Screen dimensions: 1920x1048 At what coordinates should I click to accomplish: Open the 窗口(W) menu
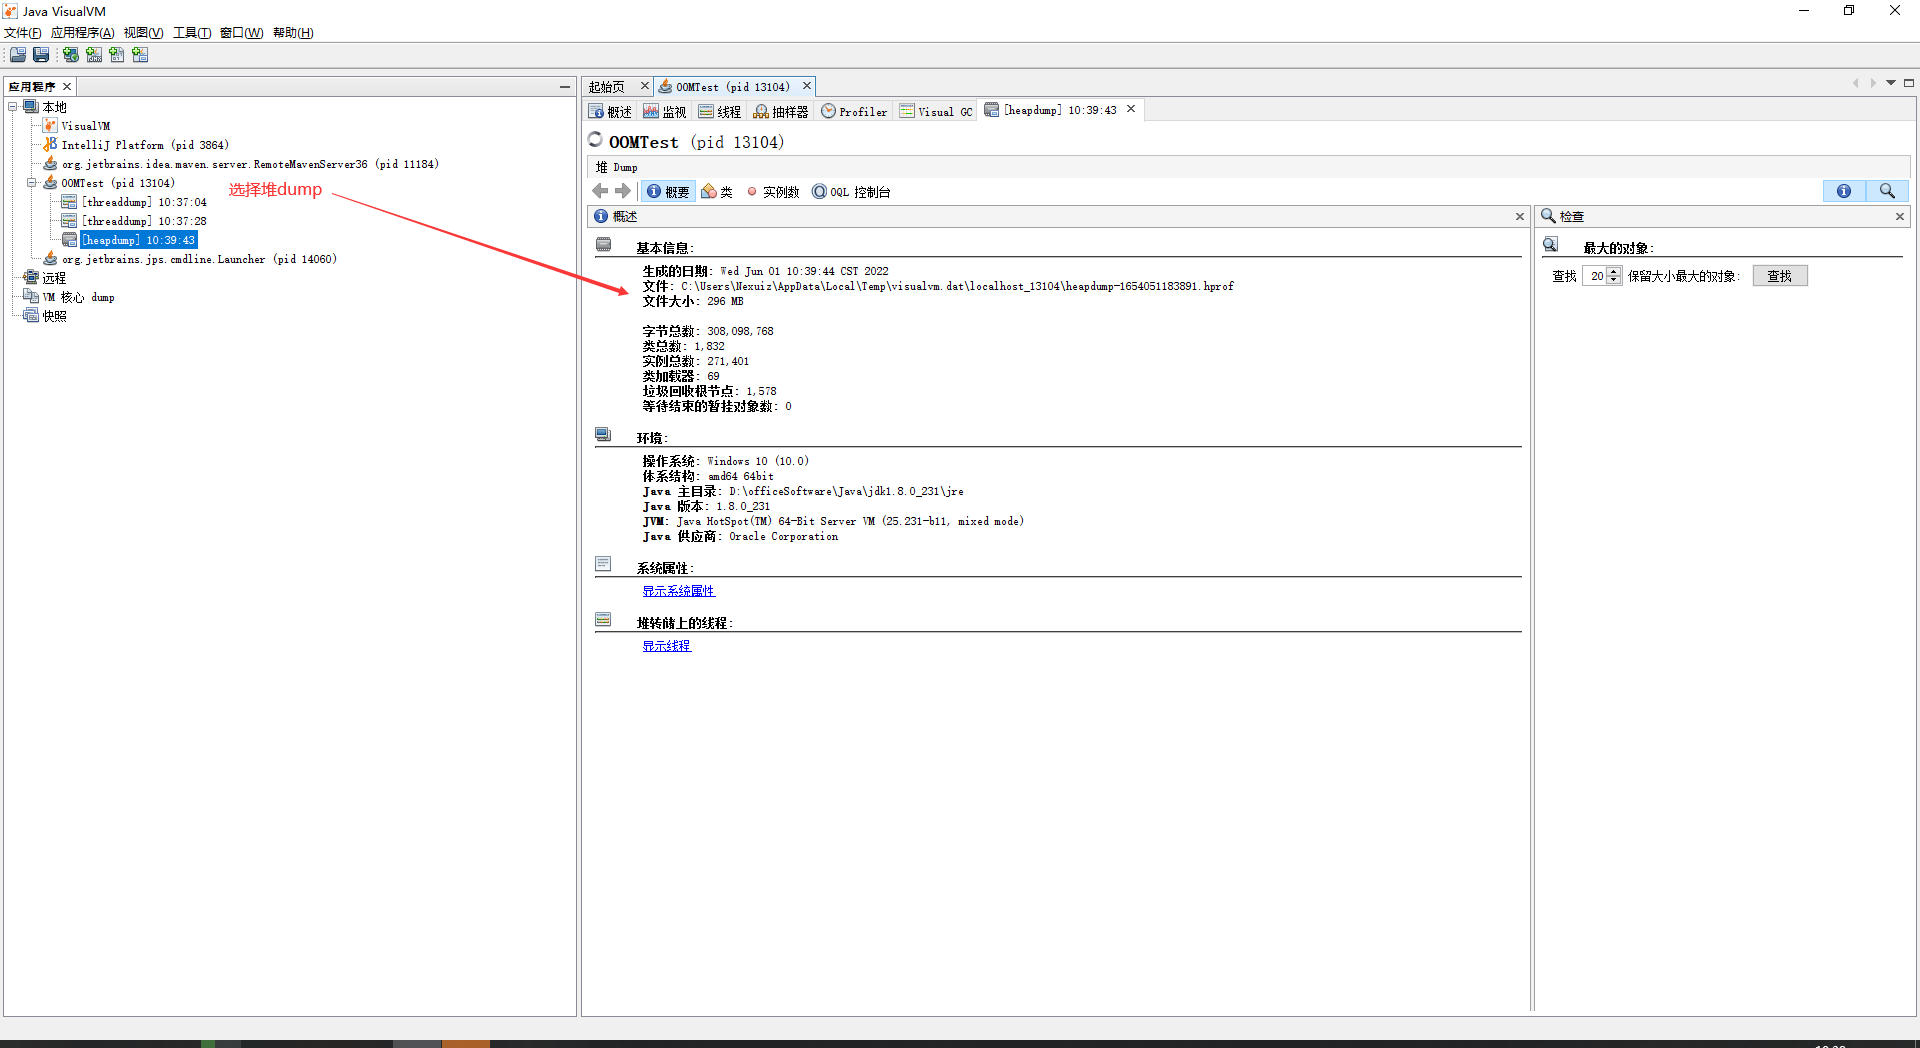pyautogui.click(x=241, y=33)
